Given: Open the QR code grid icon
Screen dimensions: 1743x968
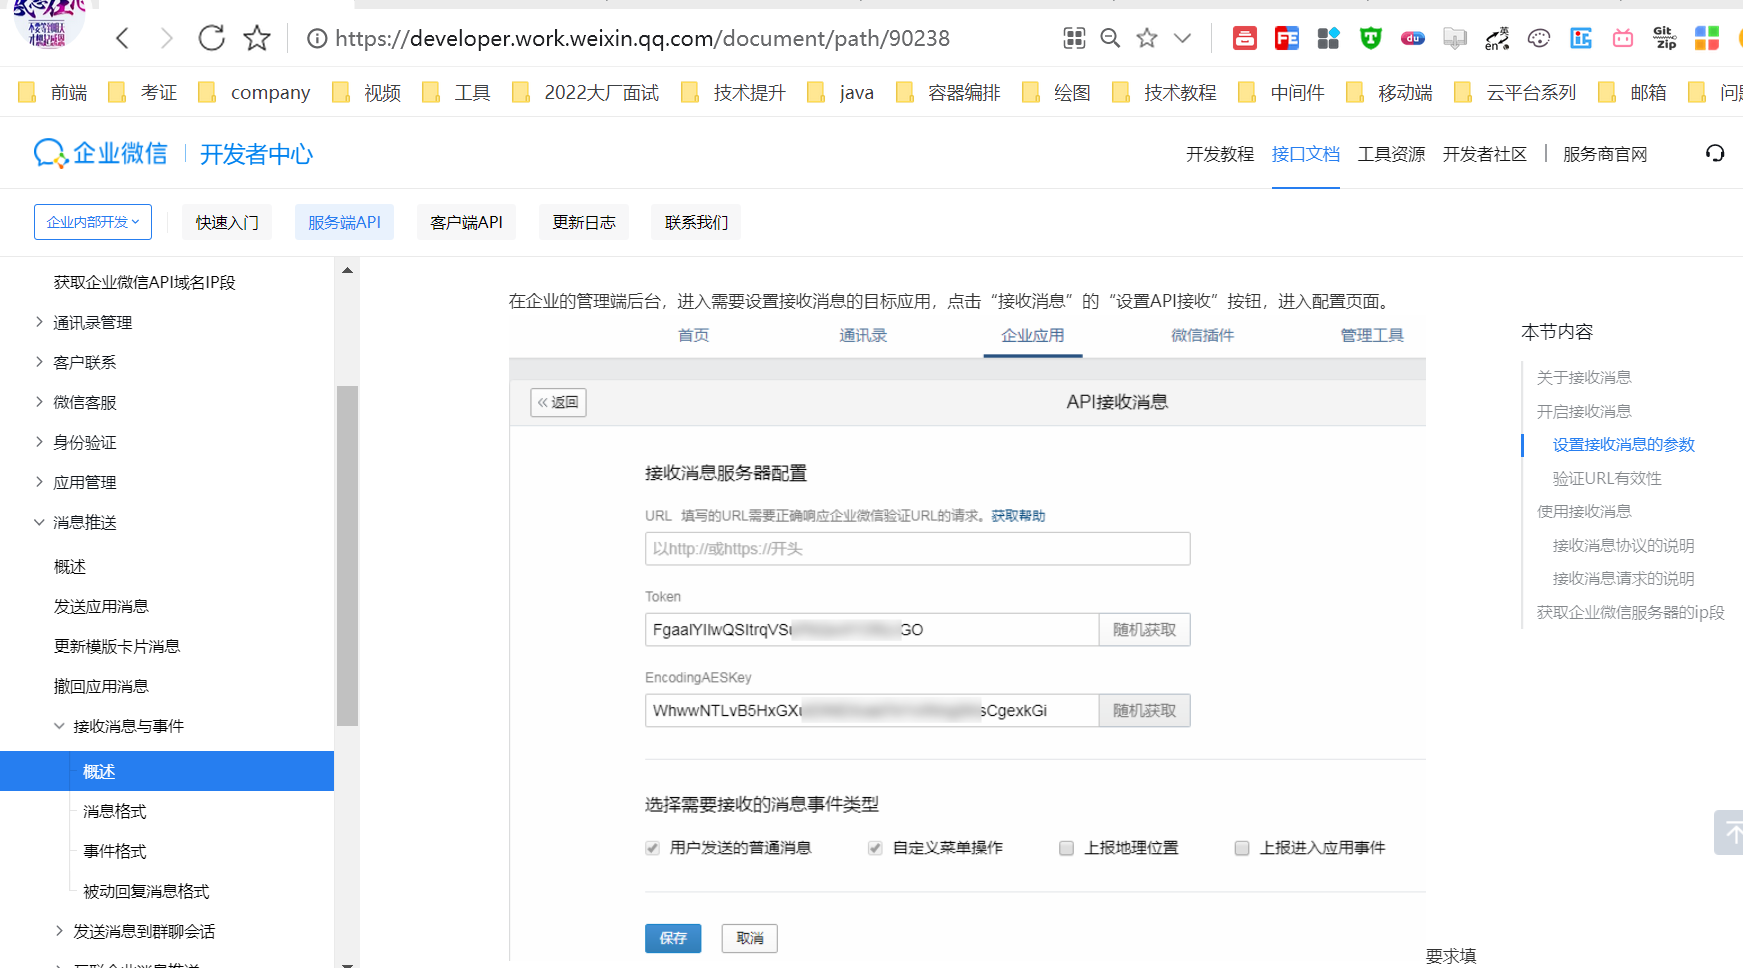Looking at the screenshot, I should 1074,39.
